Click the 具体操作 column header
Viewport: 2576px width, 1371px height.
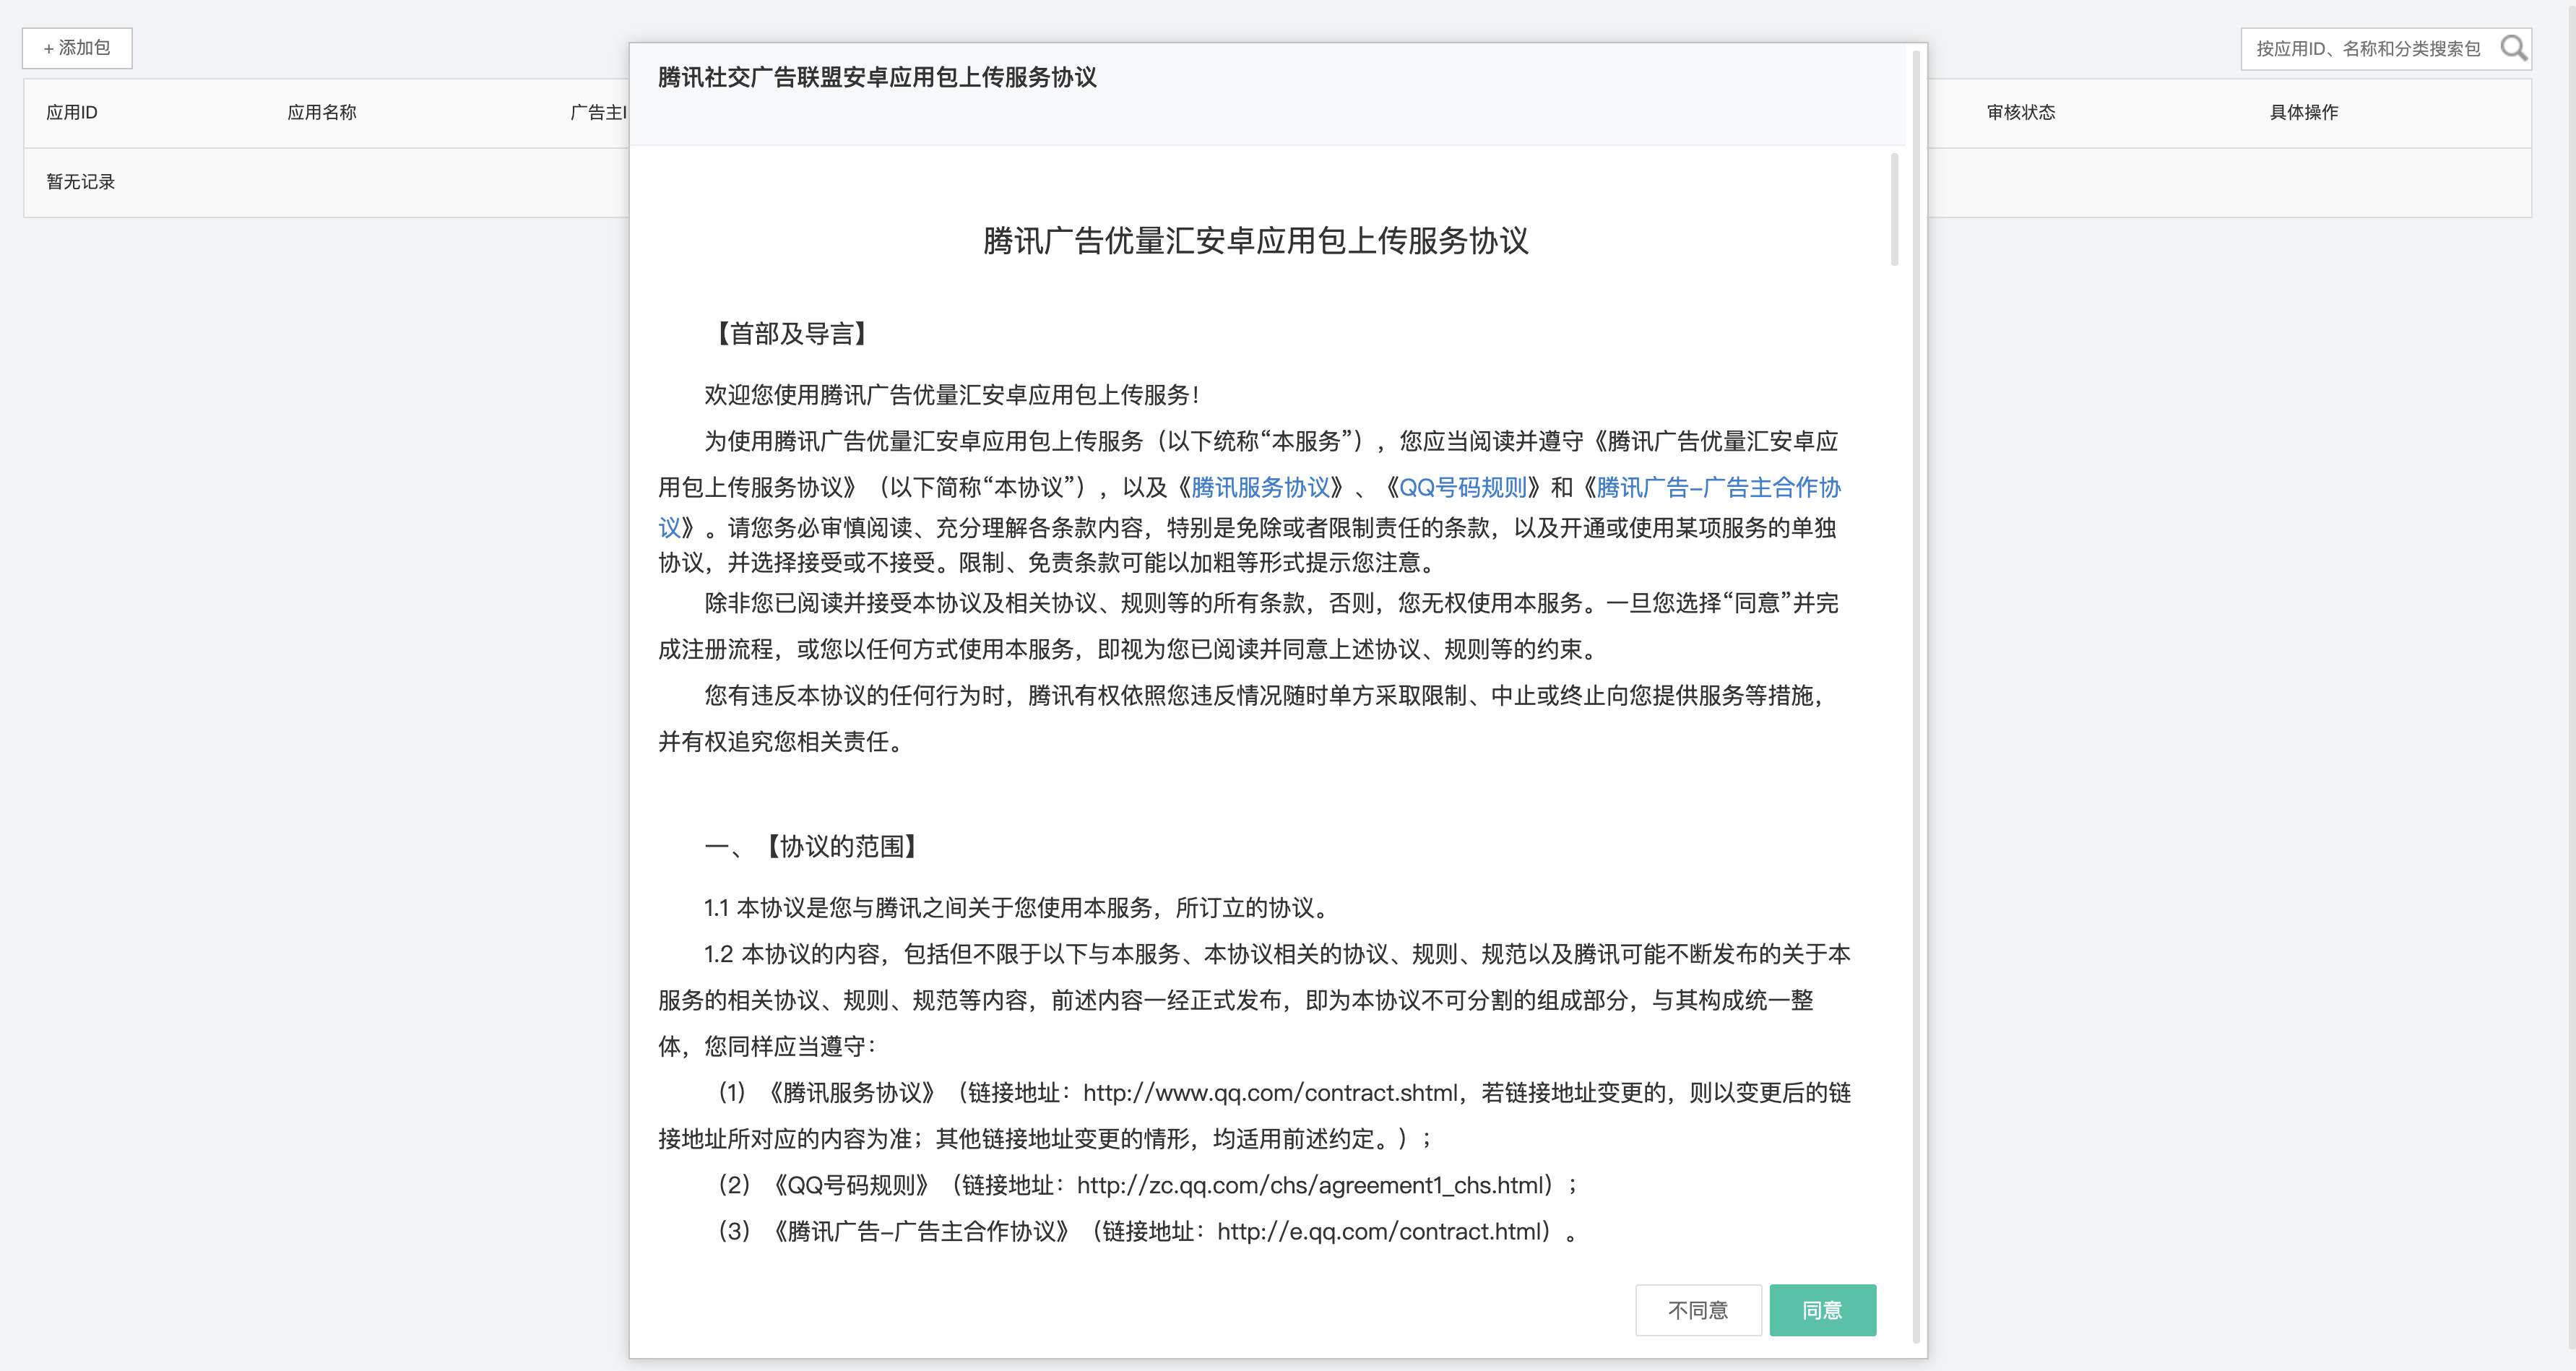pyautogui.click(x=2304, y=113)
